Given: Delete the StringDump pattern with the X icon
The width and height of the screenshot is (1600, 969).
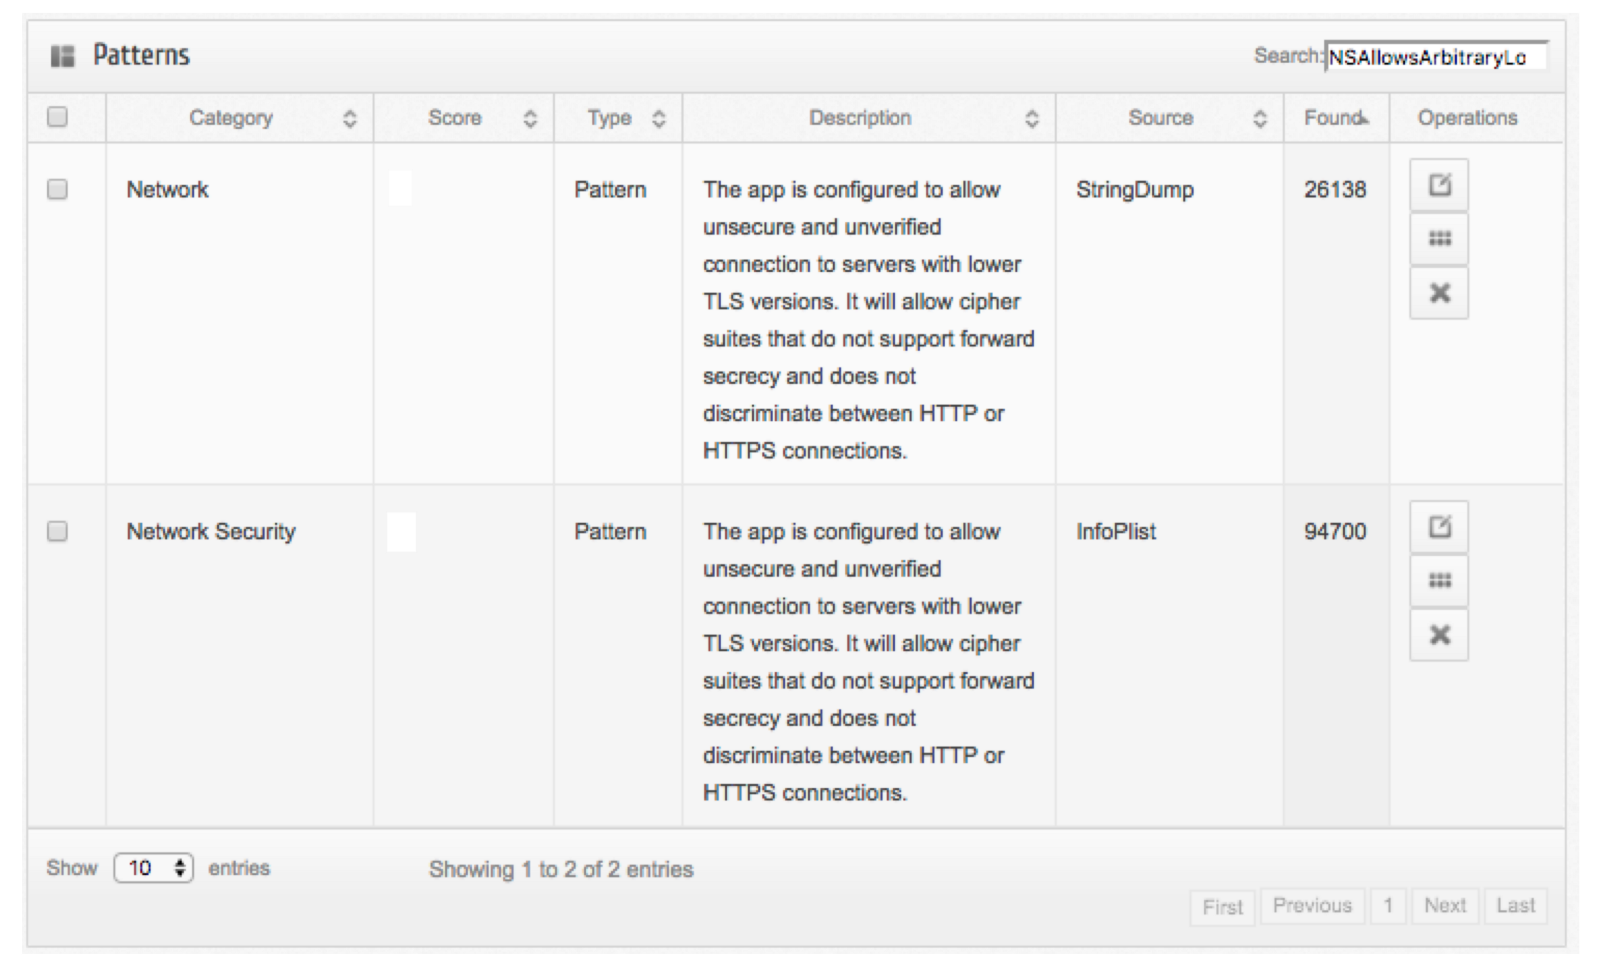Looking at the screenshot, I should (1439, 293).
